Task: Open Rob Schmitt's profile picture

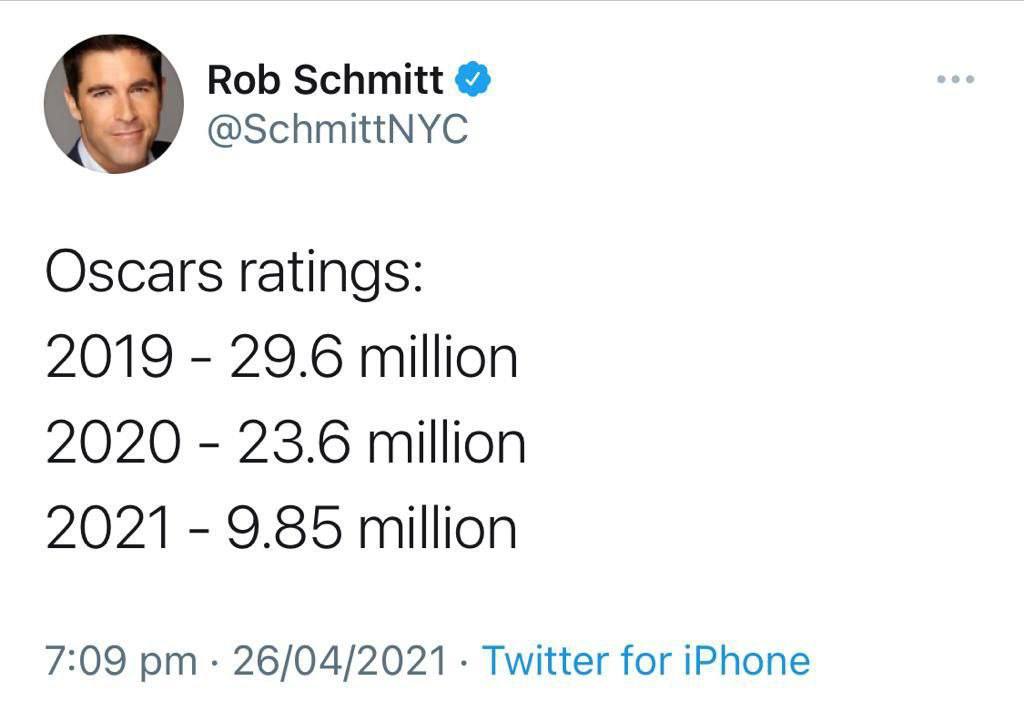Action: [113, 104]
